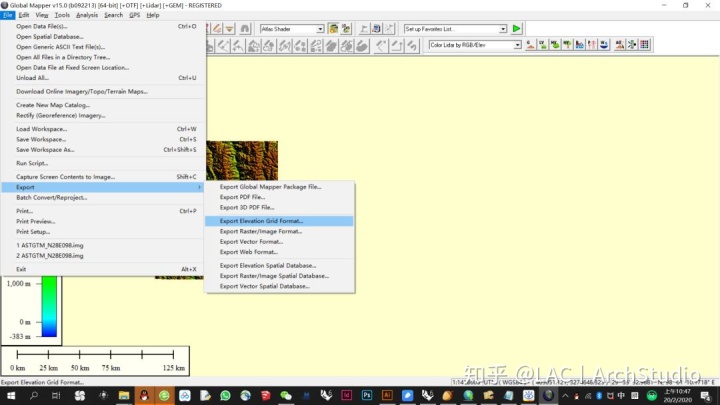Click the taskbar clock showing 20/2/2020
This screenshot has height=405, width=720.
677,395
